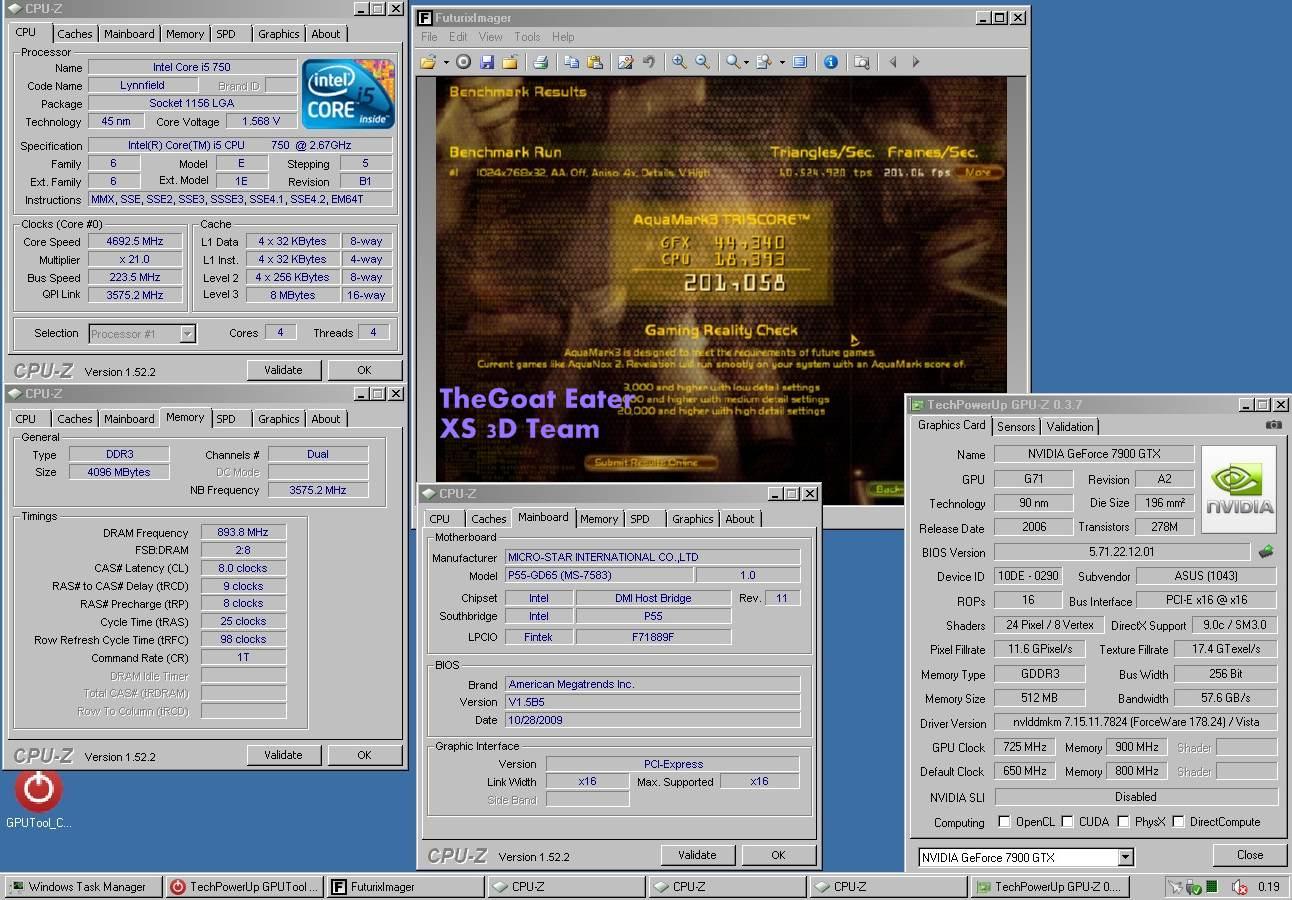1292x900 pixels.
Task: Click the Undo arrow icon in FuturixImager
Action: coord(649,62)
